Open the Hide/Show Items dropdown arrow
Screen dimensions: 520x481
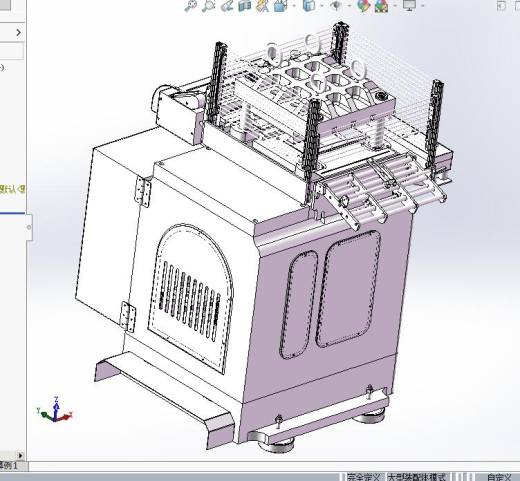coord(349,6)
